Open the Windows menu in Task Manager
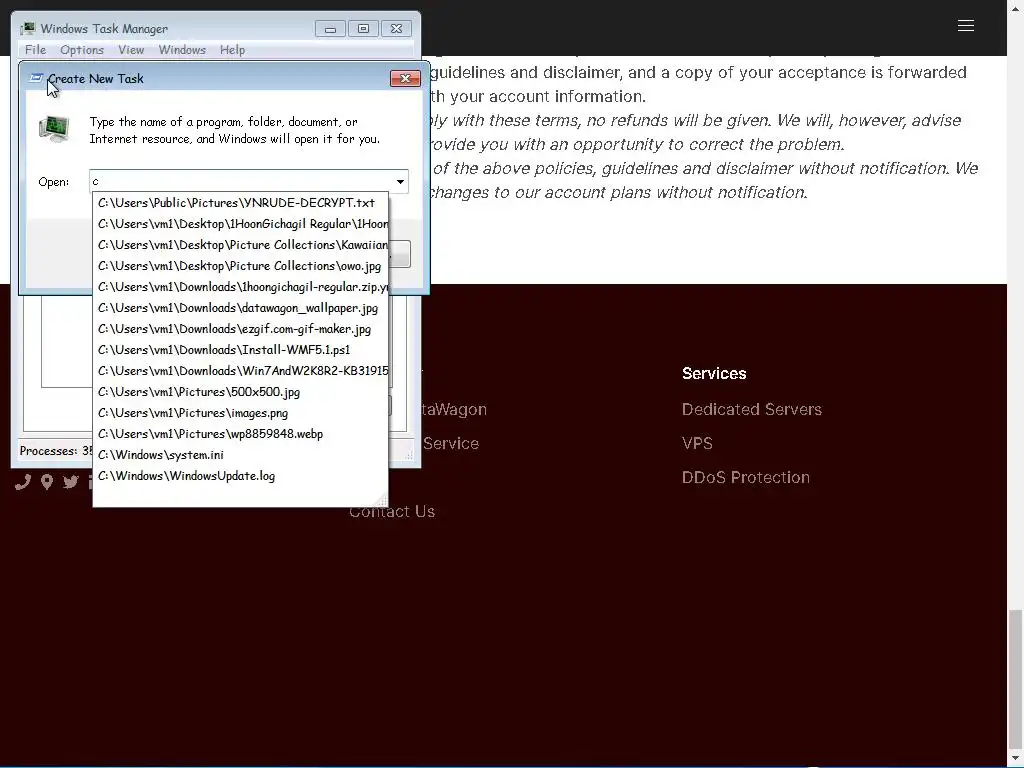Viewport: 1024px width, 768px height. 182,50
